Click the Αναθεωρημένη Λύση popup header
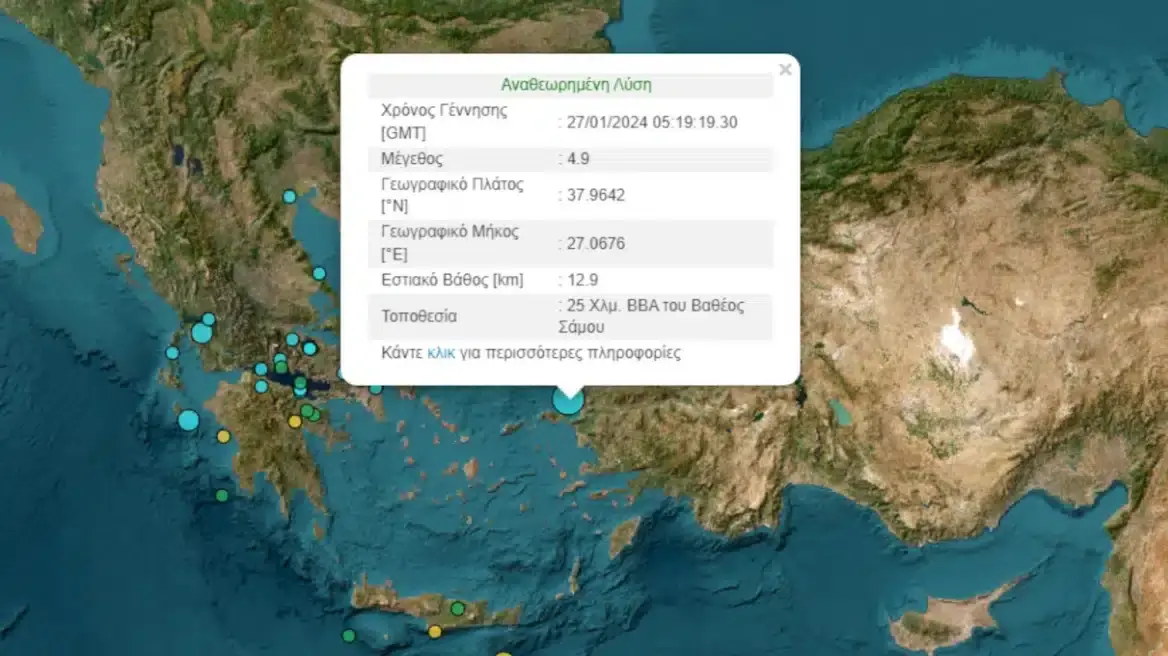 point(571,85)
